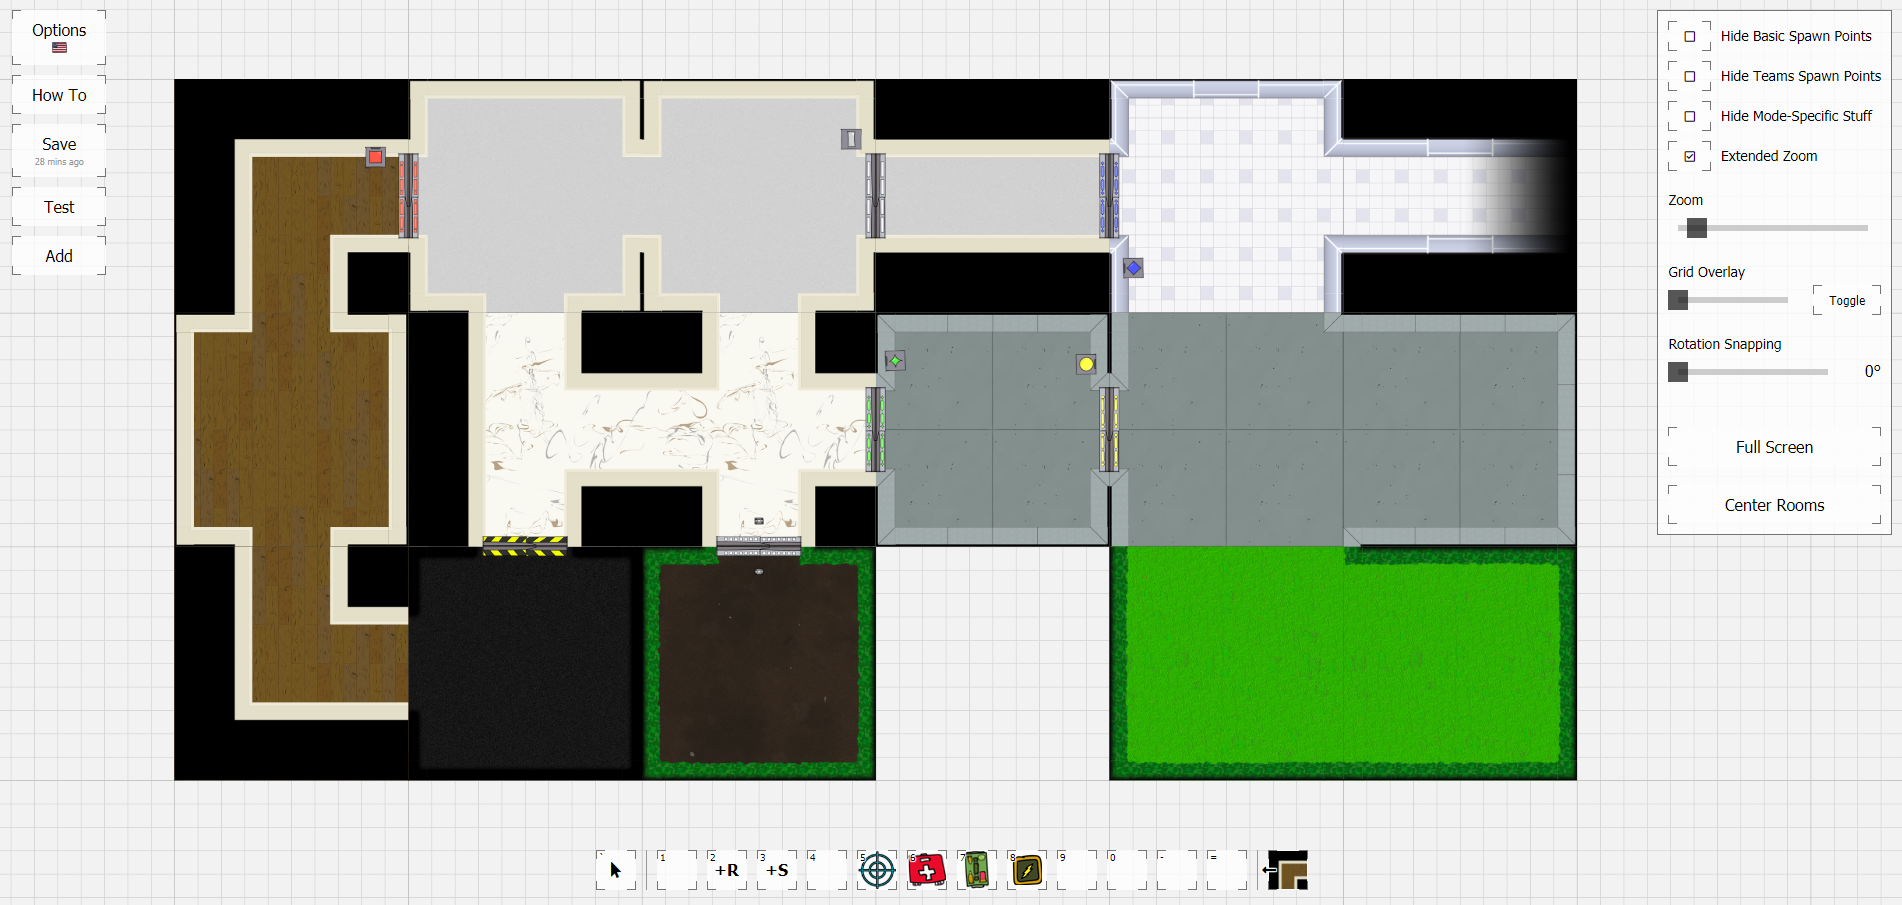Open the Options menu
Viewport: 1902px width, 905px height.
click(59, 38)
